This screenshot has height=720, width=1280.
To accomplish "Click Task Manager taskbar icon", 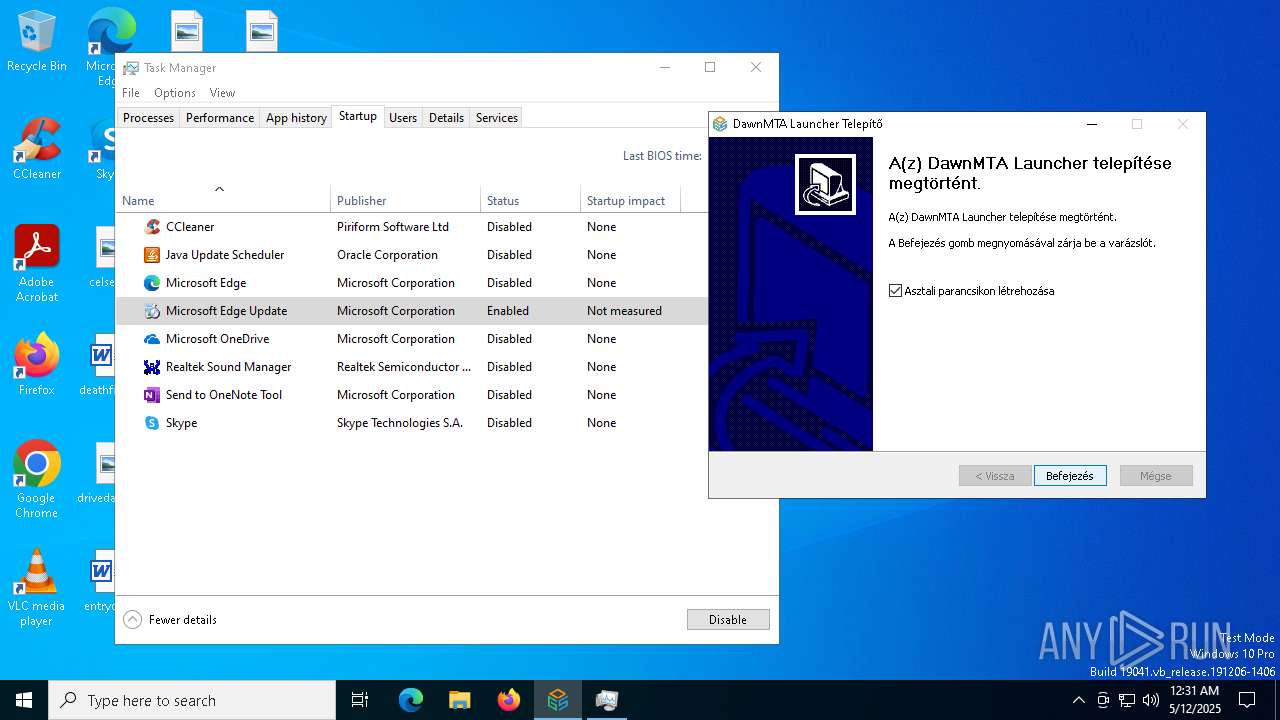I will (x=607, y=700).
